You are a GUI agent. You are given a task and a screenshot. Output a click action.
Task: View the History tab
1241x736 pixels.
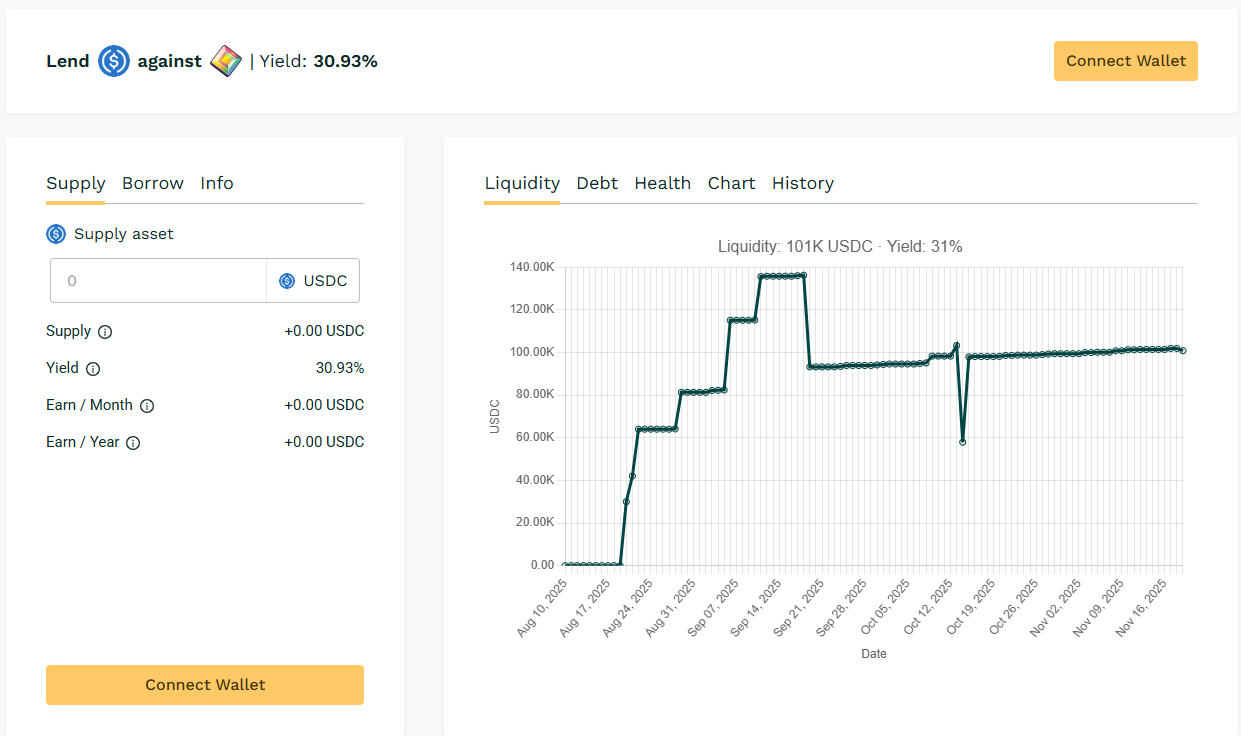(x=802, y=183)
